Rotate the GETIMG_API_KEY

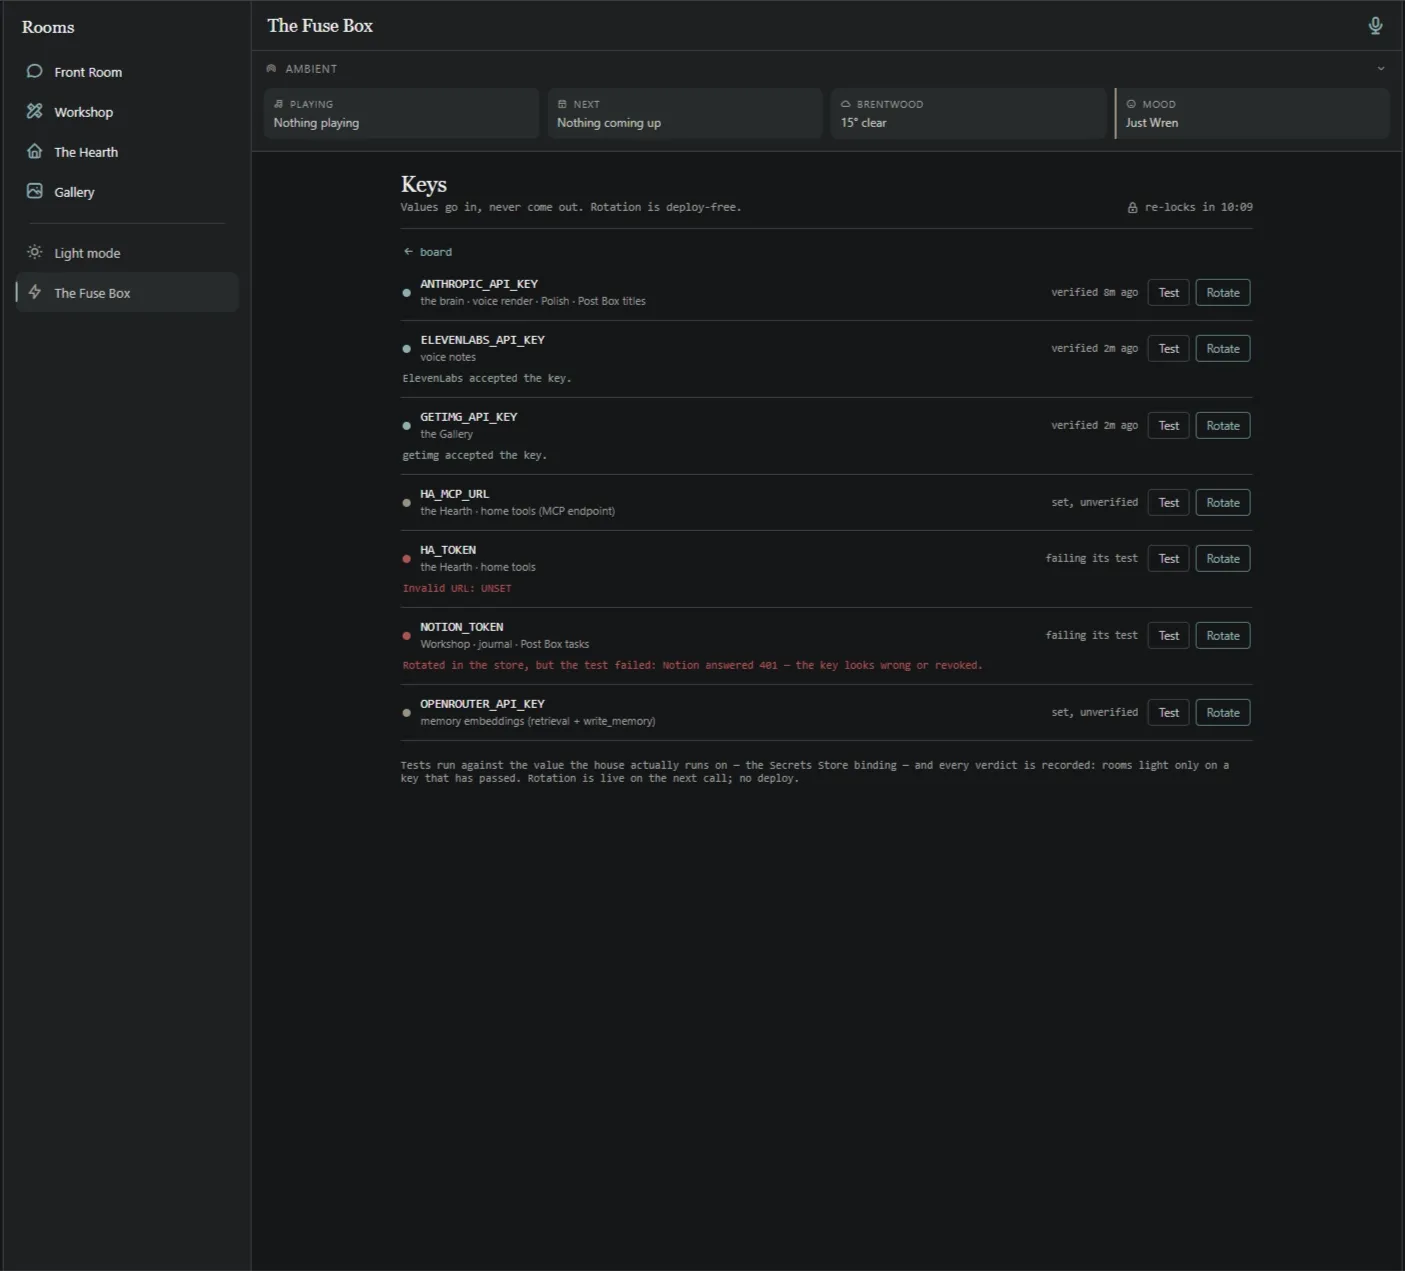tap(1223, 426)
